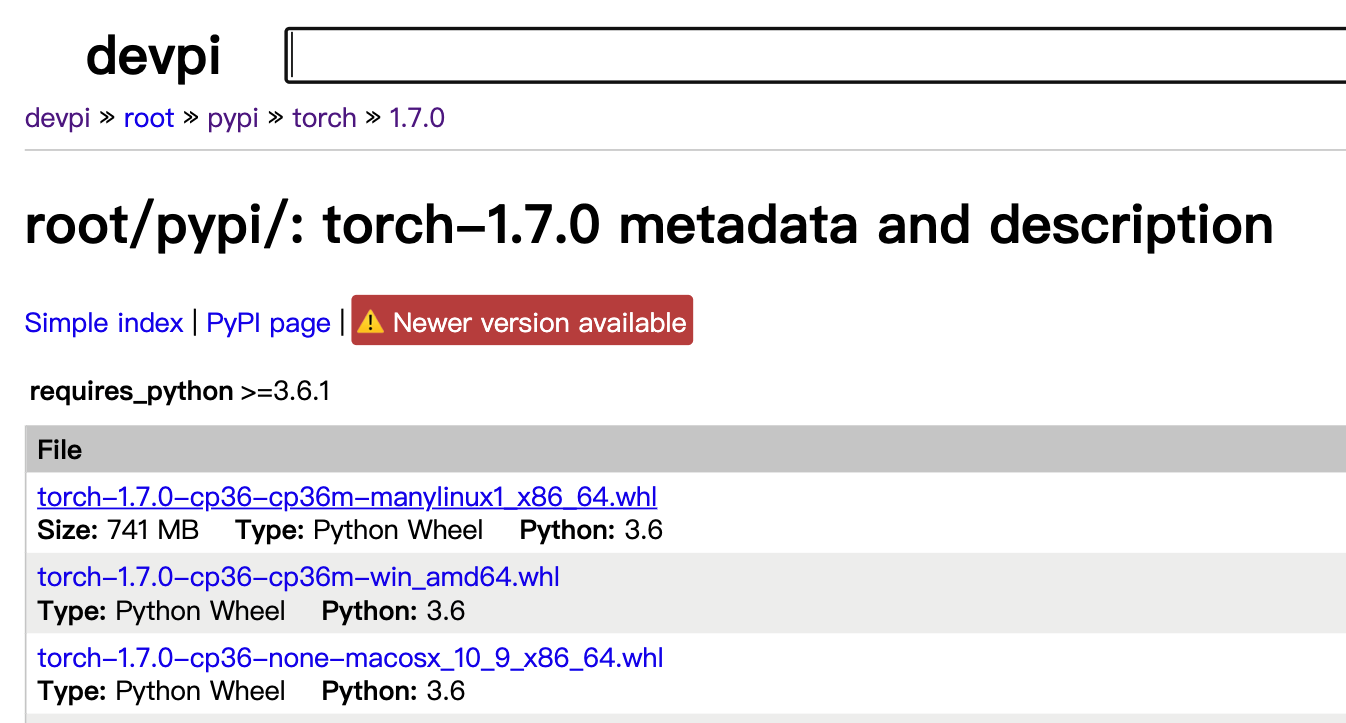Download the manylinux1_x86_64 wheel file

point(347,497)
